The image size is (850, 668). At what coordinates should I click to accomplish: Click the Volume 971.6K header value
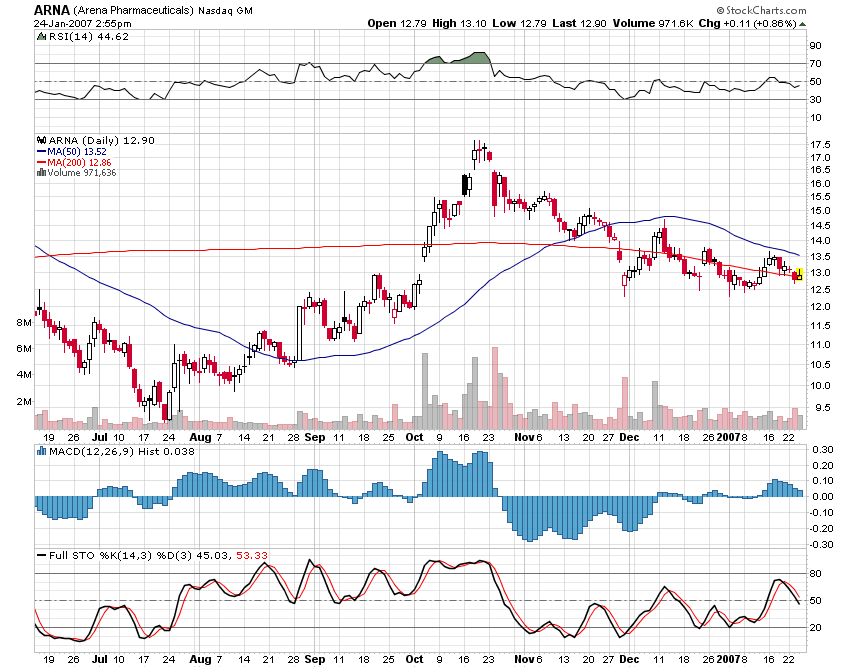coord(653,23)
